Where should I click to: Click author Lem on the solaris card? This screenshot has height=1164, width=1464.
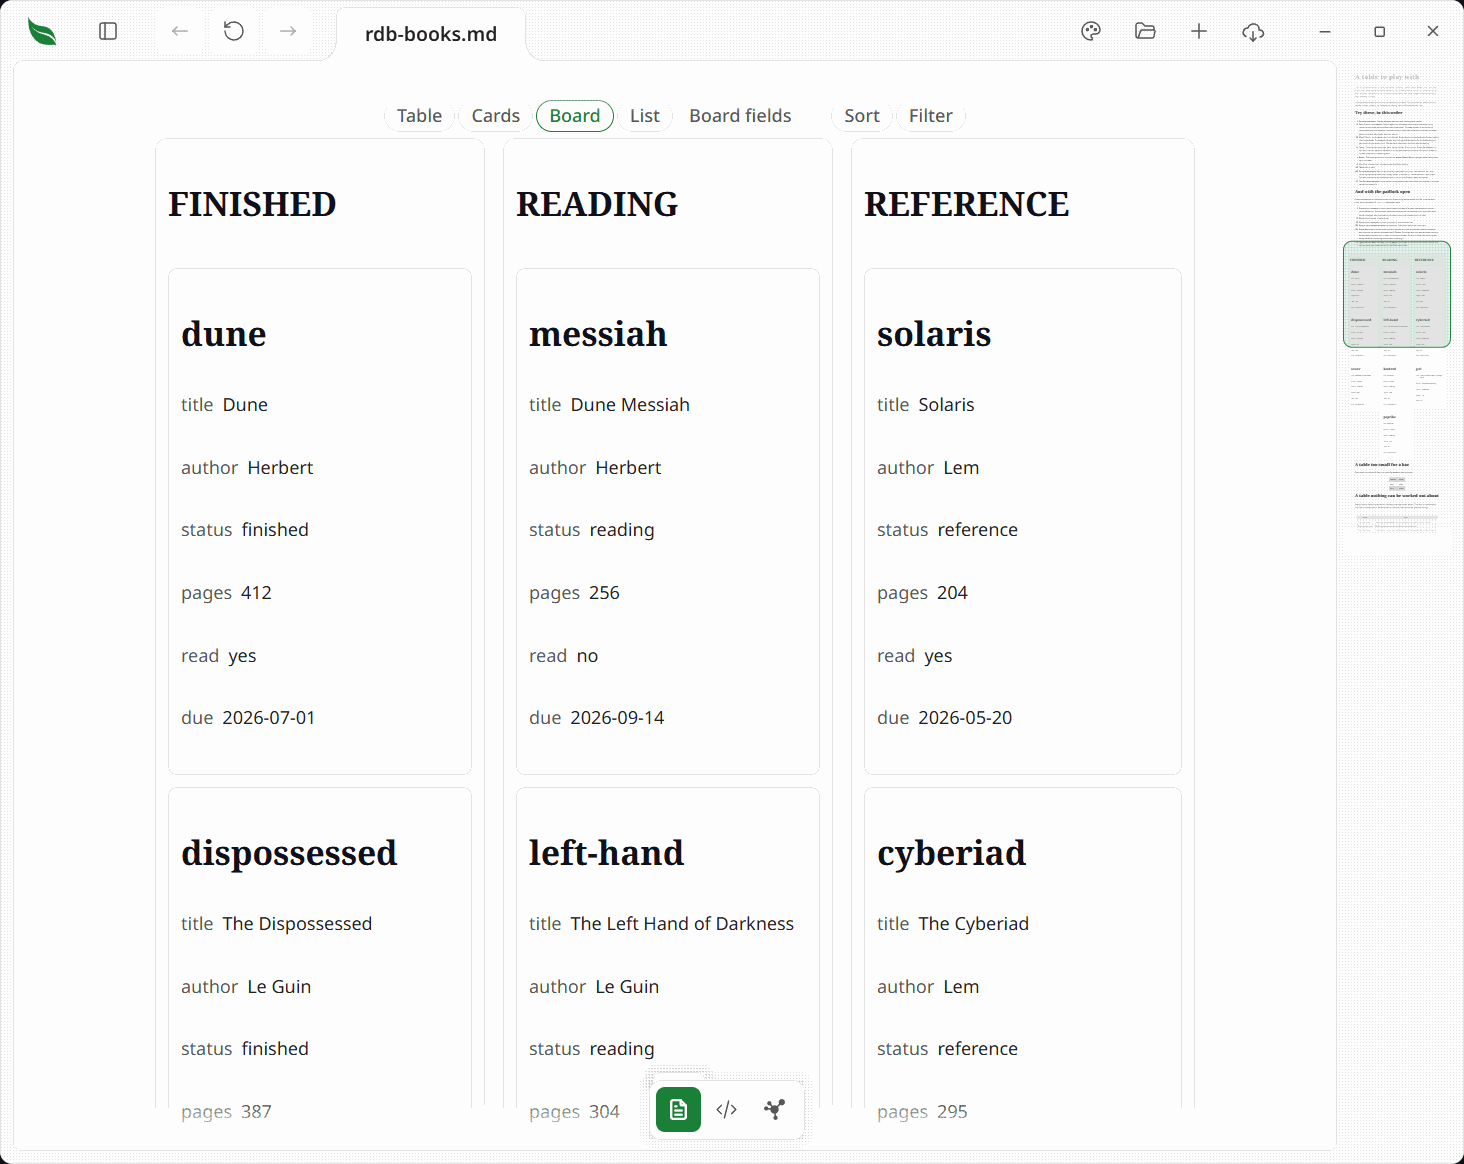point(961,468)
